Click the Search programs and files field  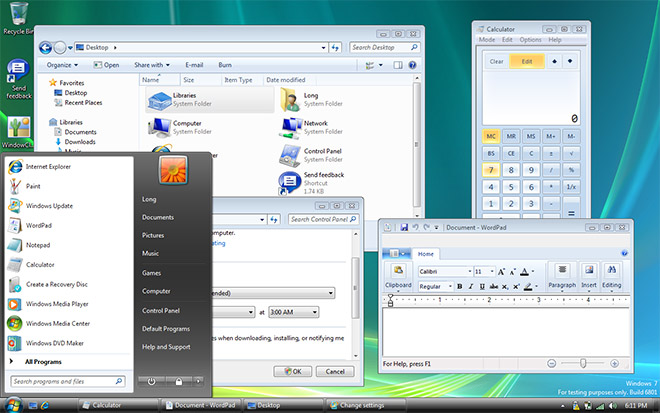coord(67,381)
